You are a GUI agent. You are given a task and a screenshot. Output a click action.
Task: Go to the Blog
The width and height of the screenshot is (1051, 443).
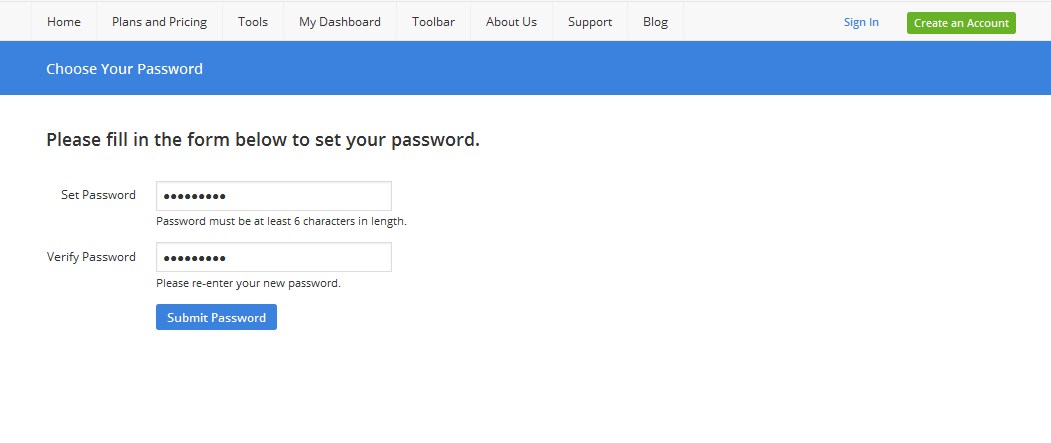tap(655, 22)
